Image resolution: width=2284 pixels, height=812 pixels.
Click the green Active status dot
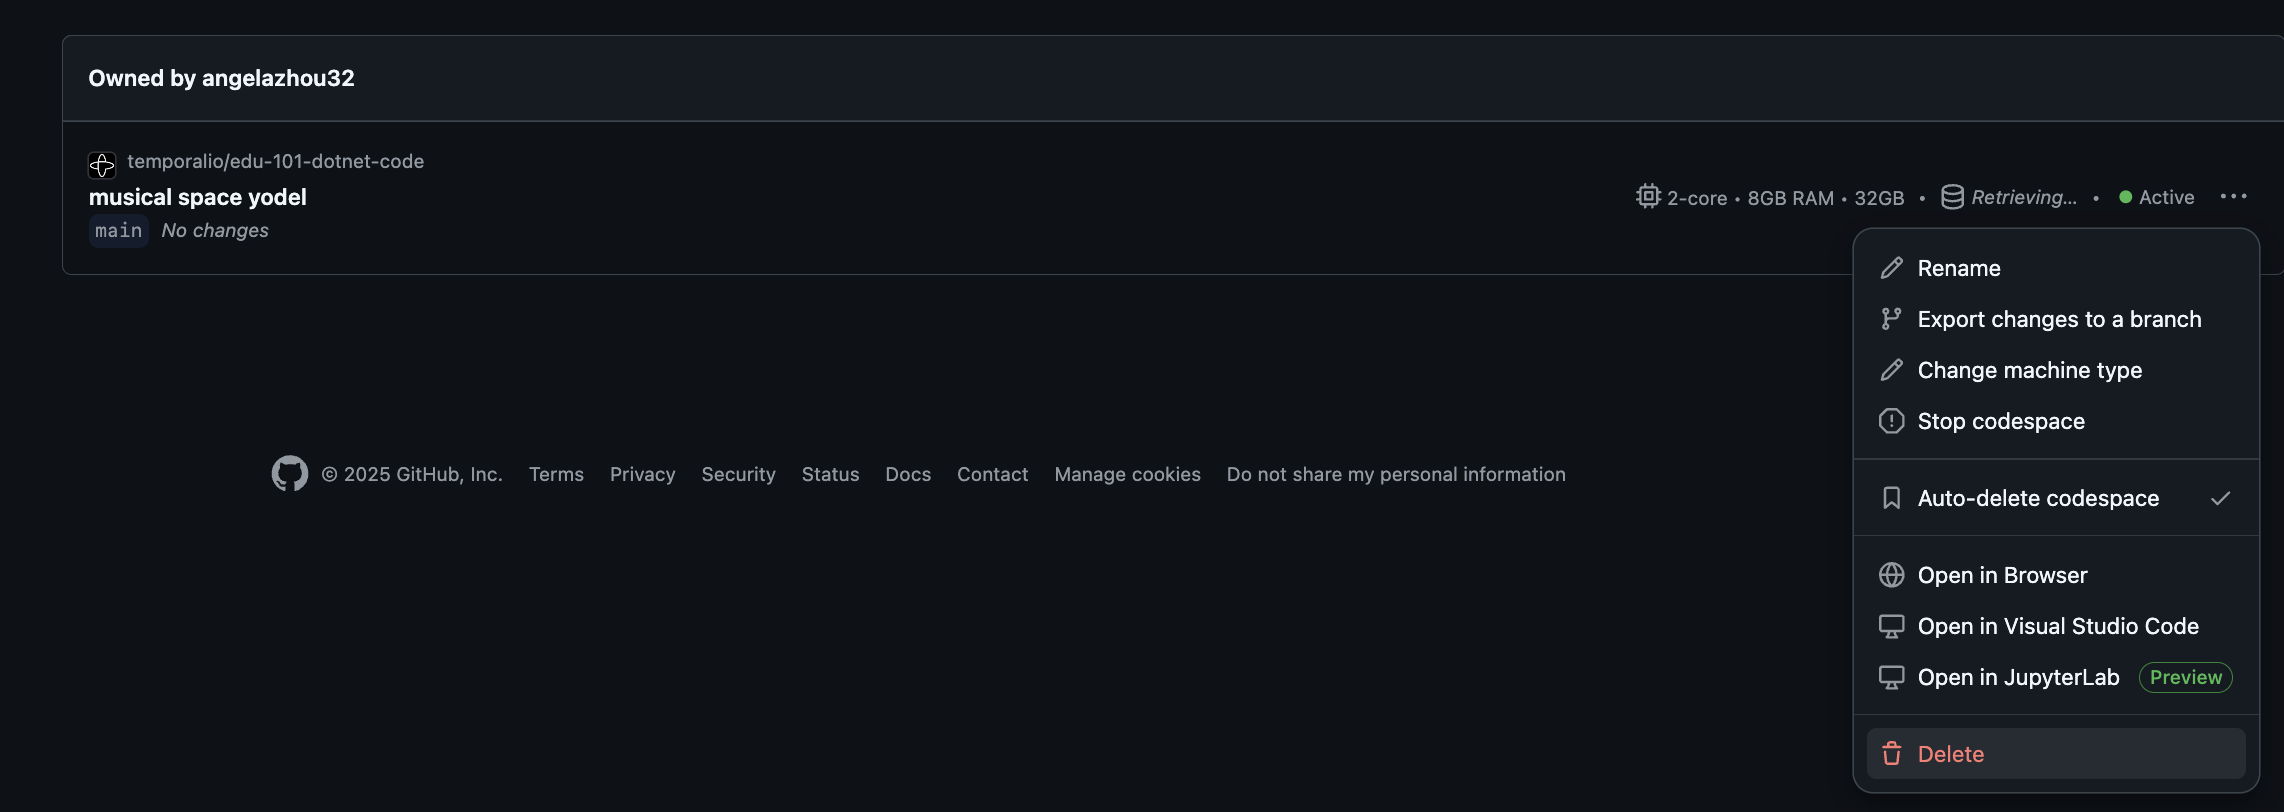click(x=2125, y=197)
